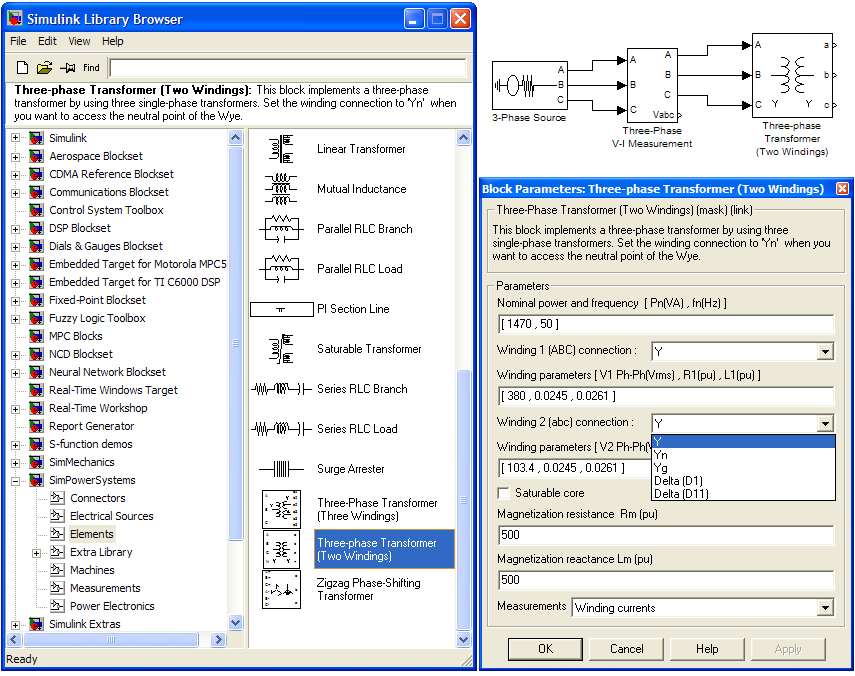Click the Electrical Sources library icon
The image size is (855, 676).
[x=57, y=516]
